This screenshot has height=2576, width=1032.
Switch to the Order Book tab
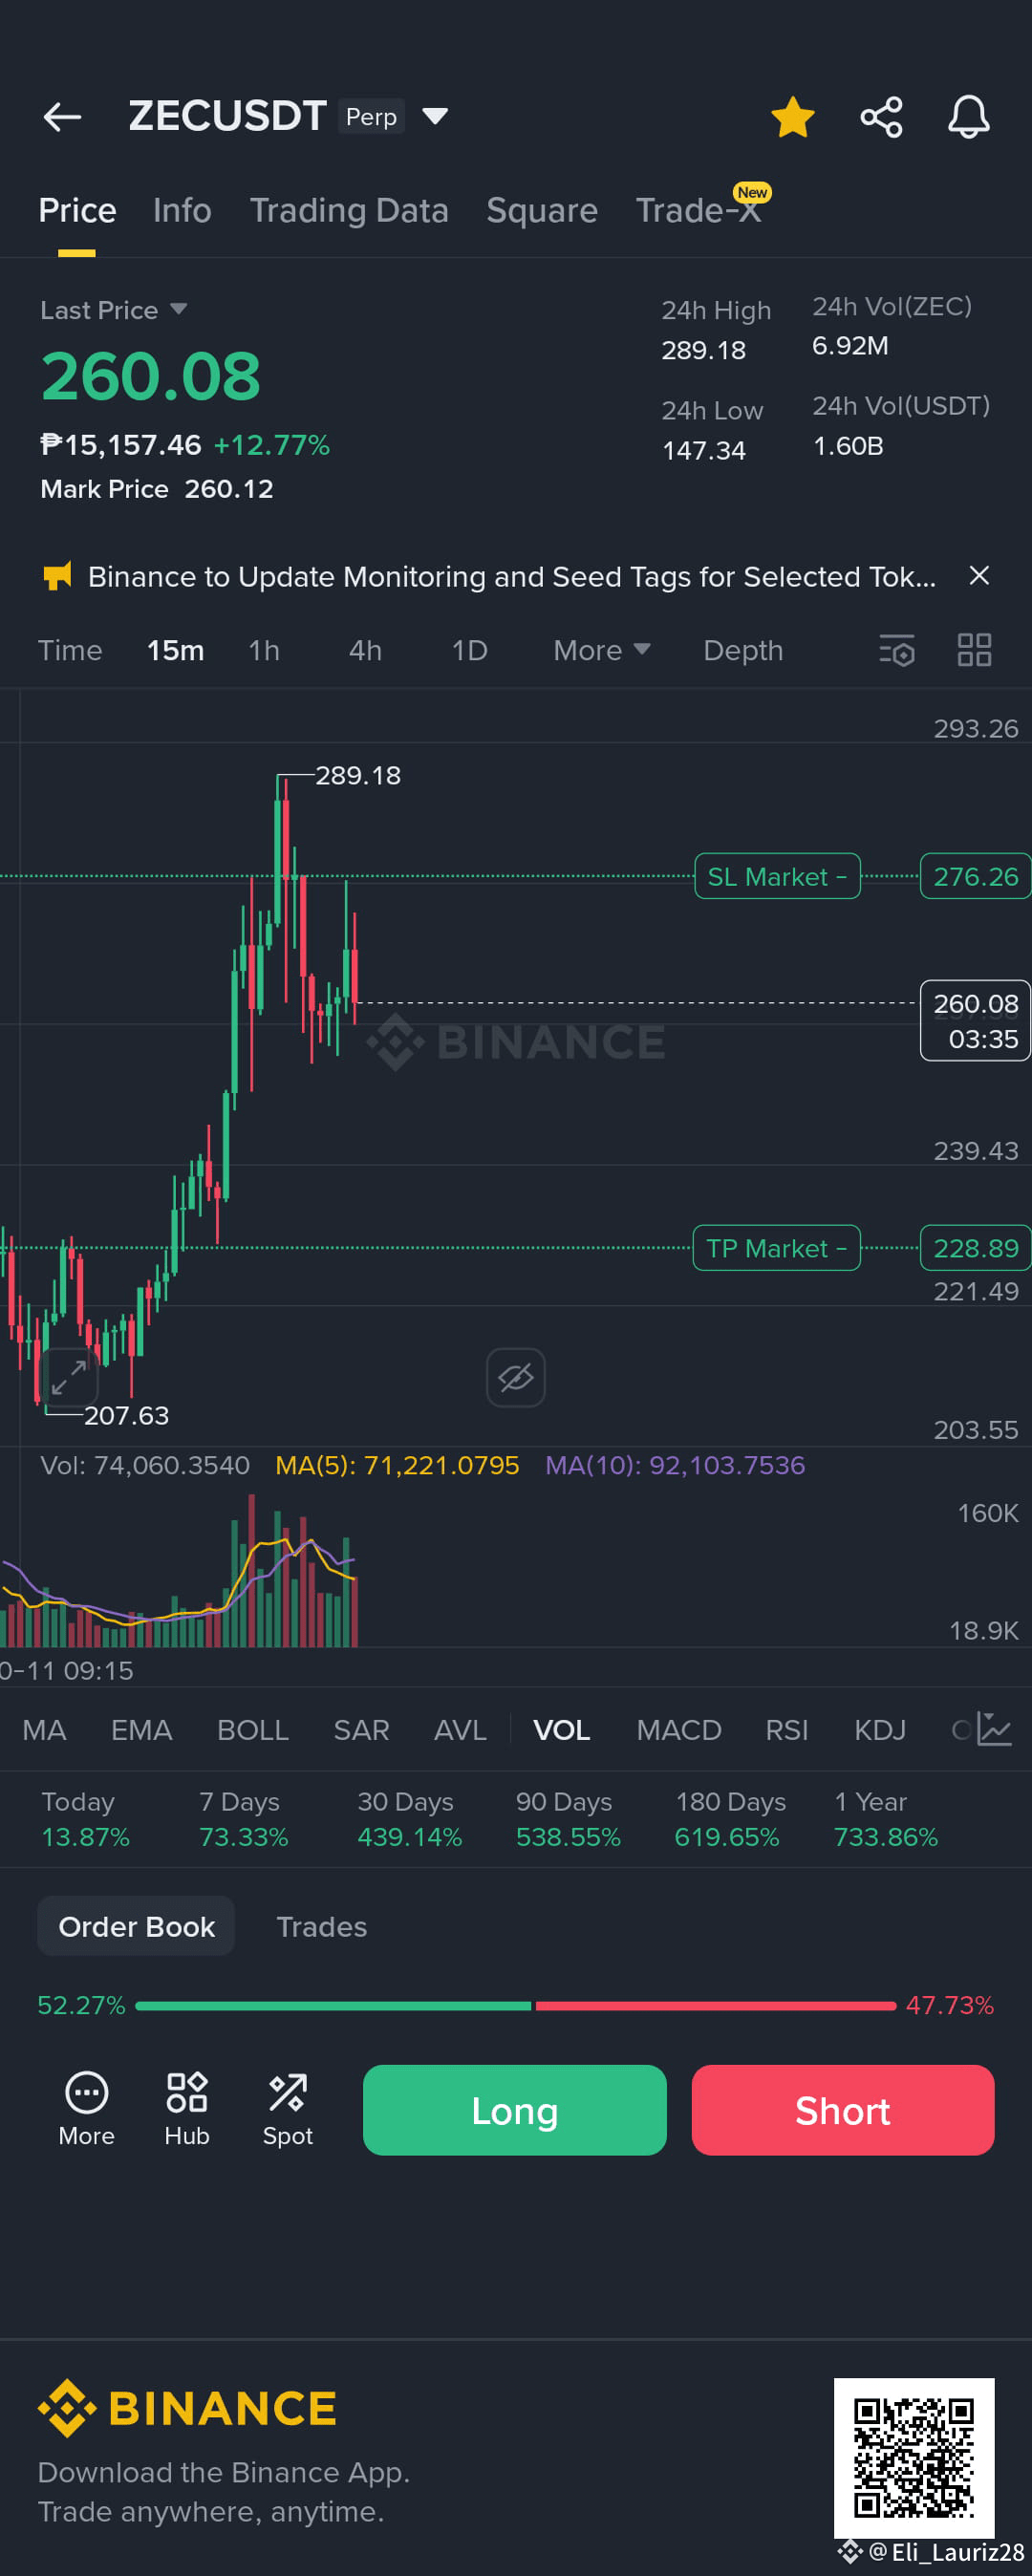[136, 1926]
